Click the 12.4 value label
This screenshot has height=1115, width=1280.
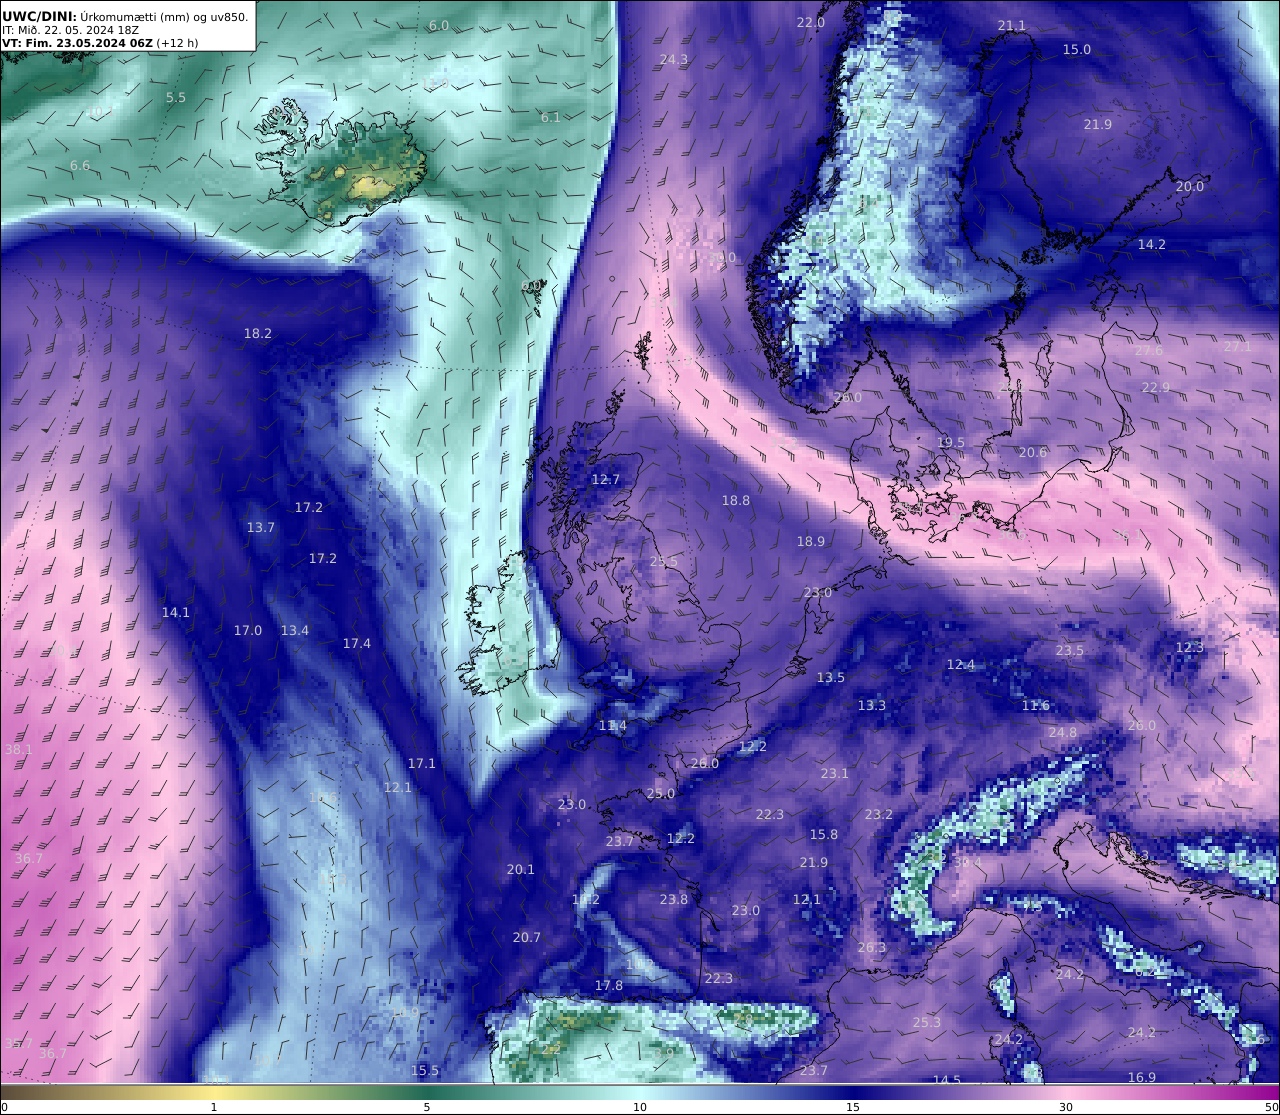coord(960,664)
